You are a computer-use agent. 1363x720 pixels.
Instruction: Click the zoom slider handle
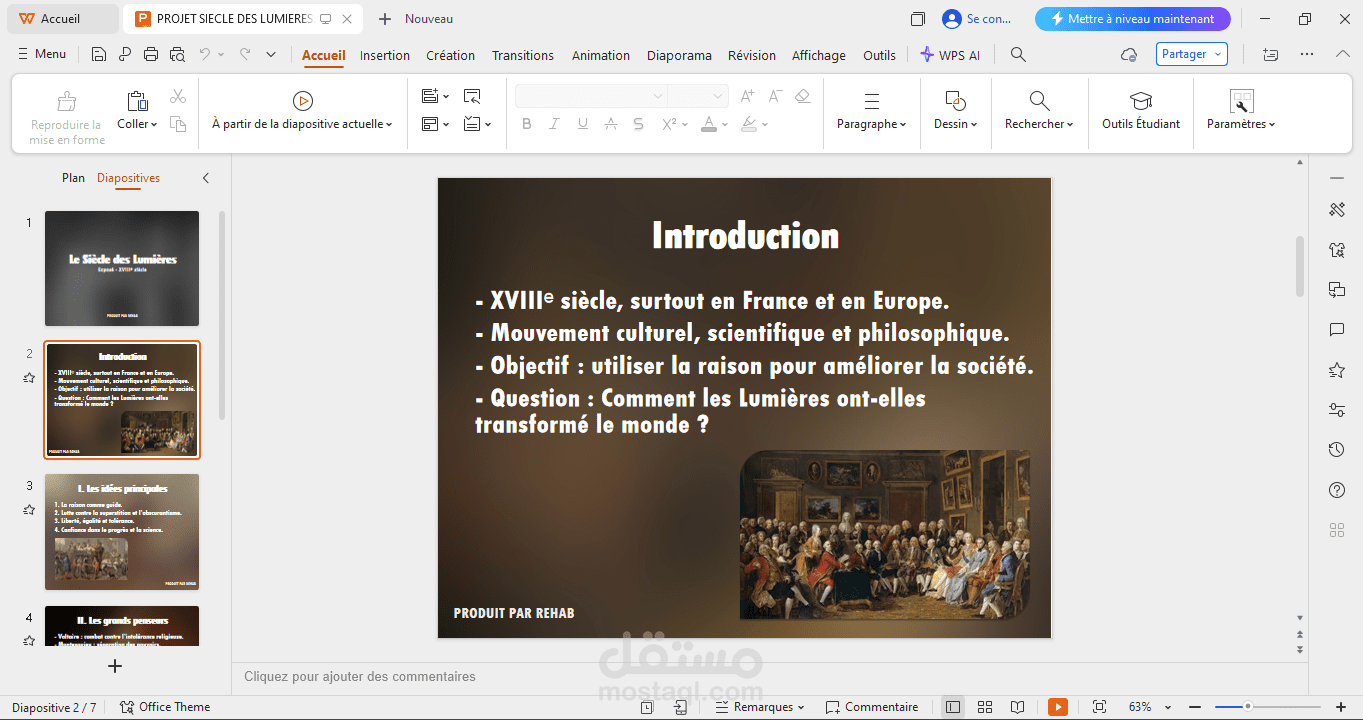(1247, 707)
